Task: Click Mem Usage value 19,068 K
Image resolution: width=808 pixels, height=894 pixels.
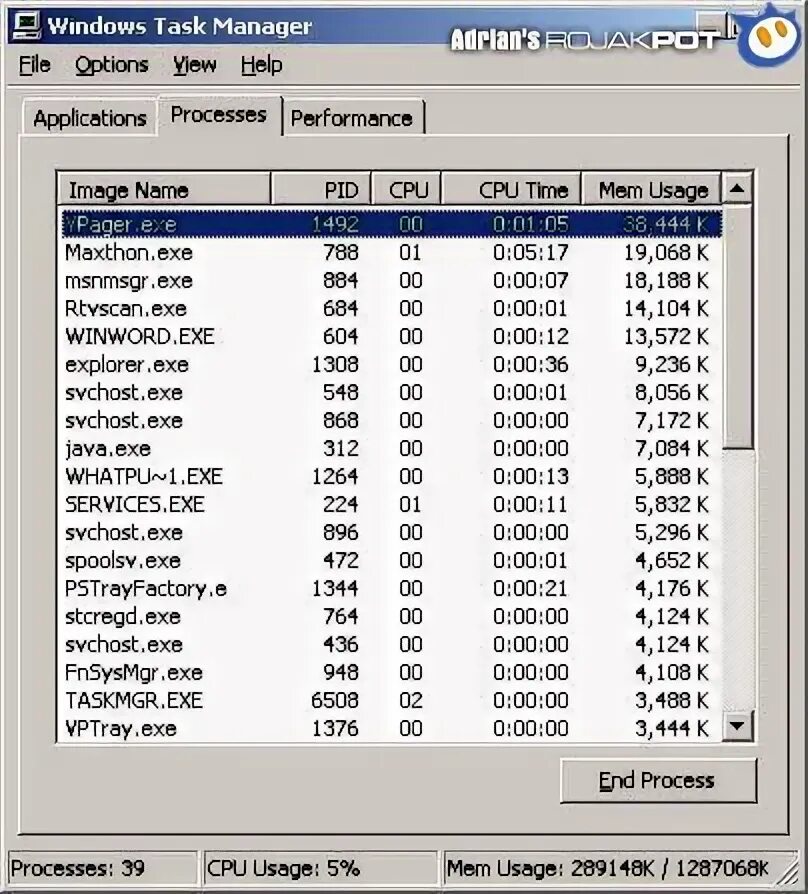Action: (x=665, y=252)
